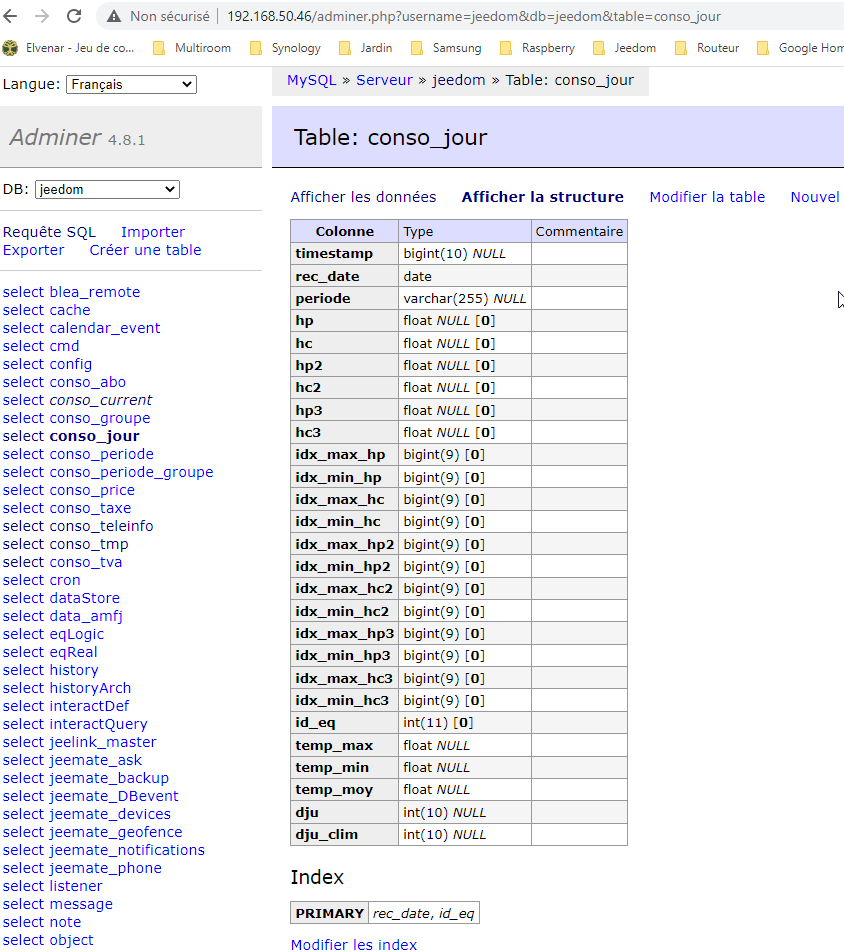Click Serveur in the breadcrumb
This screenshot has height=952, width=844.
click(384, 80)
